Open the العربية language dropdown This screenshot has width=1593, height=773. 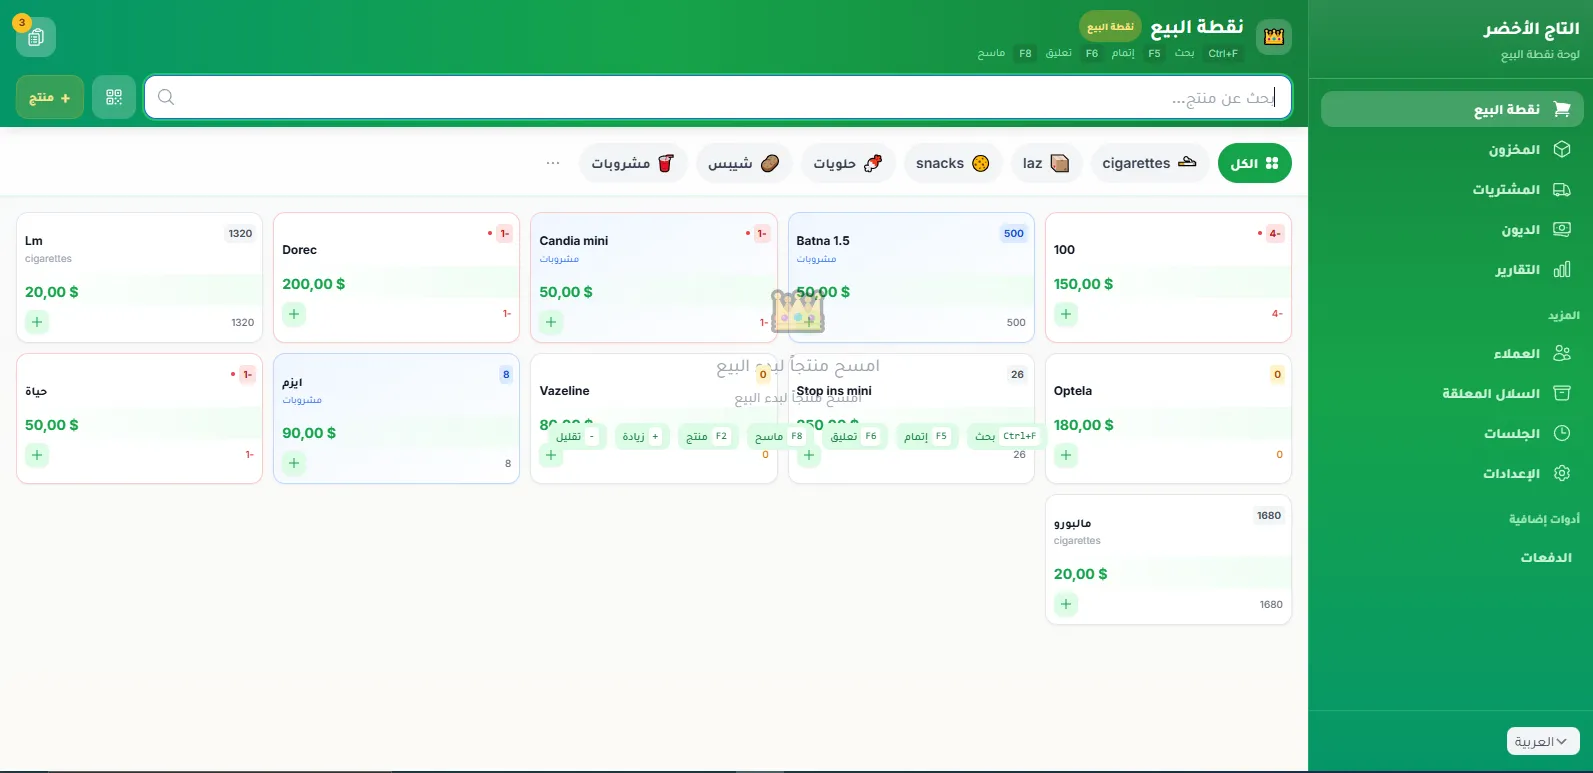(x=1543, y=741)
